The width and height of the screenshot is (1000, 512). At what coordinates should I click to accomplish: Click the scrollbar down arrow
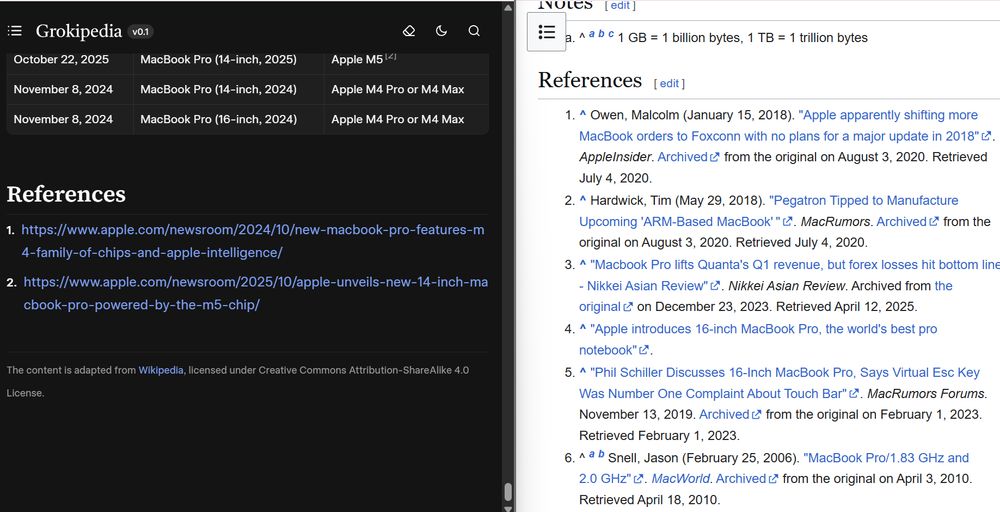point(508,508)
